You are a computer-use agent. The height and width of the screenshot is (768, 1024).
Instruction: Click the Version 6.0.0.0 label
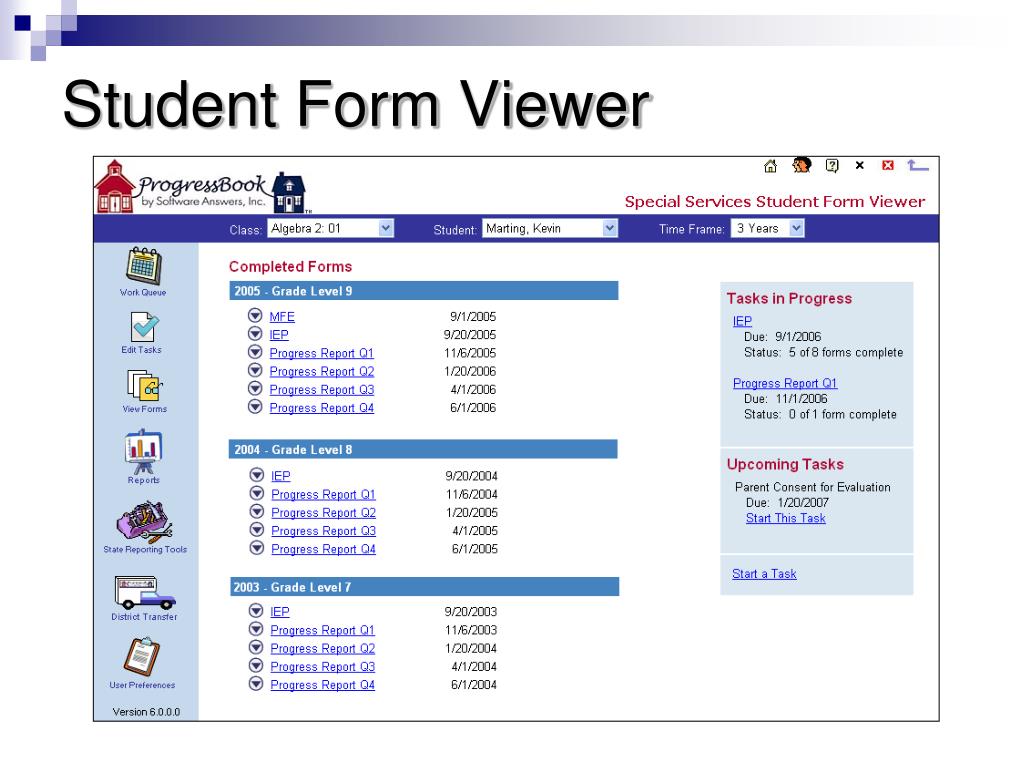pyautogui.click(x=146, y=712)
